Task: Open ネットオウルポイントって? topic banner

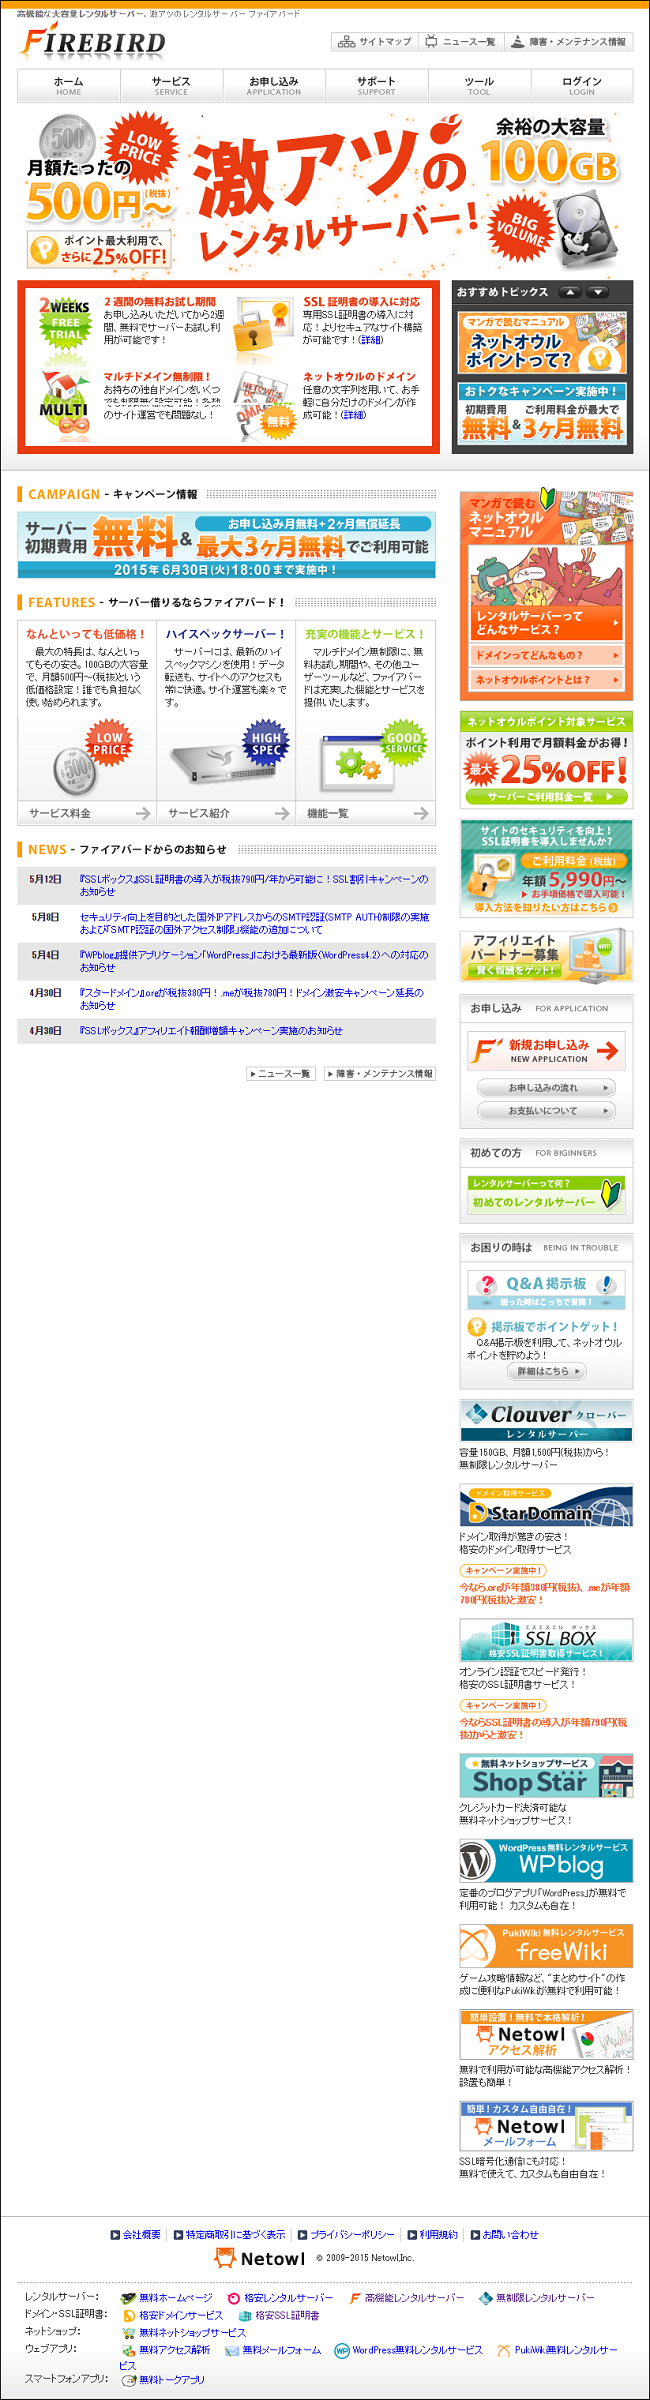Action: coord(542,343)
